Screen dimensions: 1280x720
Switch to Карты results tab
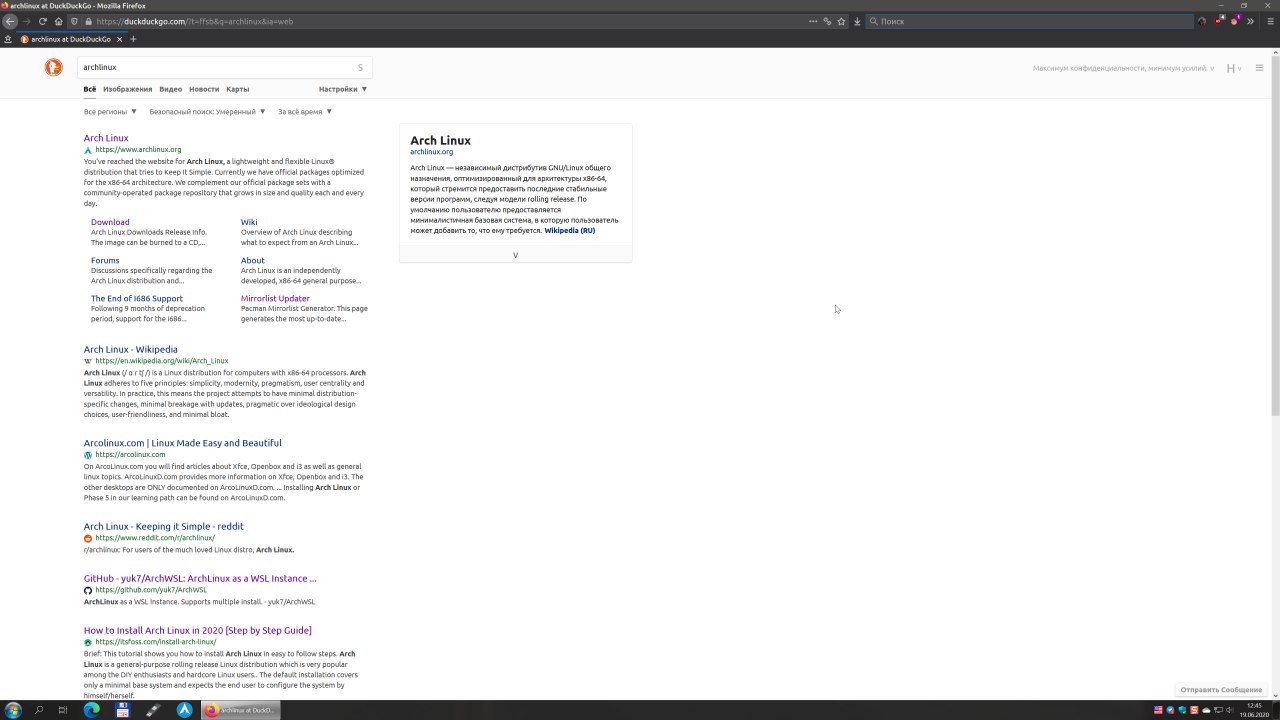[238, 89]
